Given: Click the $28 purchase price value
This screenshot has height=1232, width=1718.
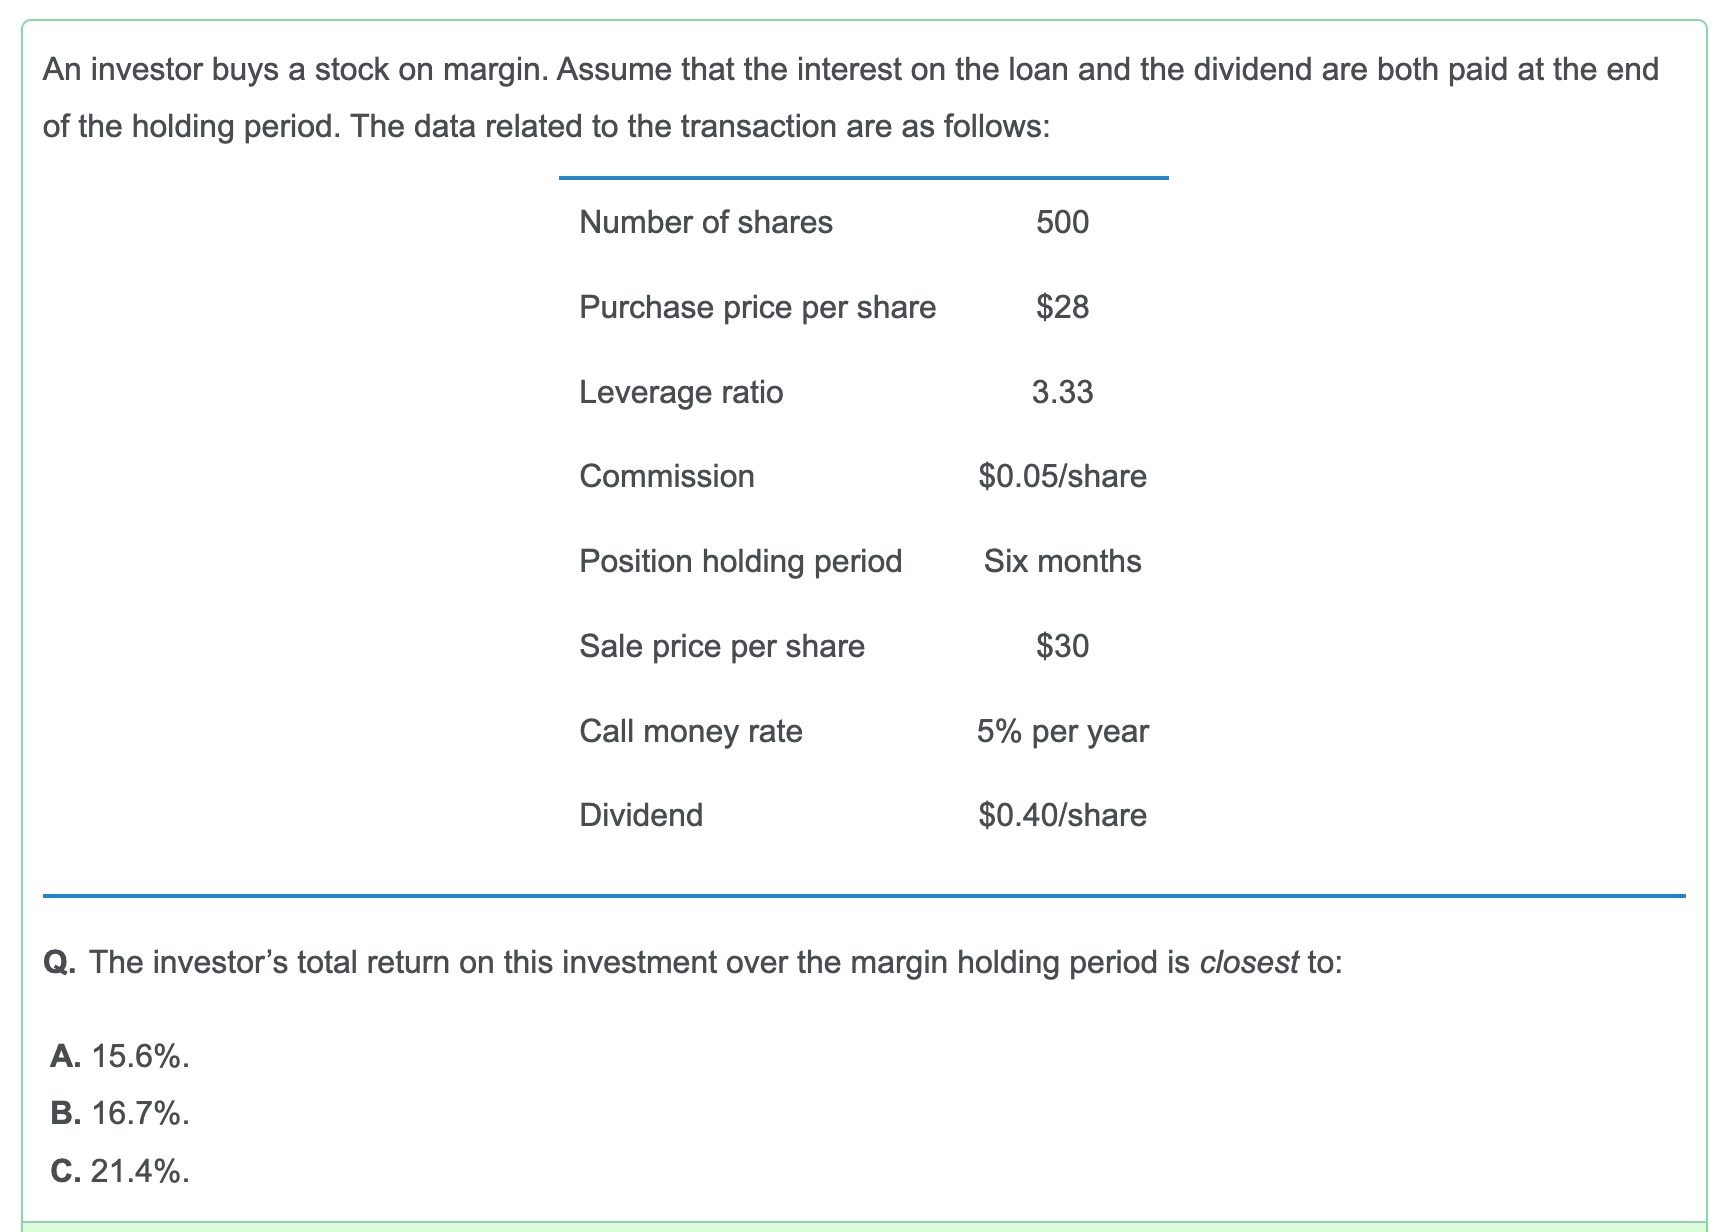Looking at the screenshot, I should click(x=1062, y=306).
